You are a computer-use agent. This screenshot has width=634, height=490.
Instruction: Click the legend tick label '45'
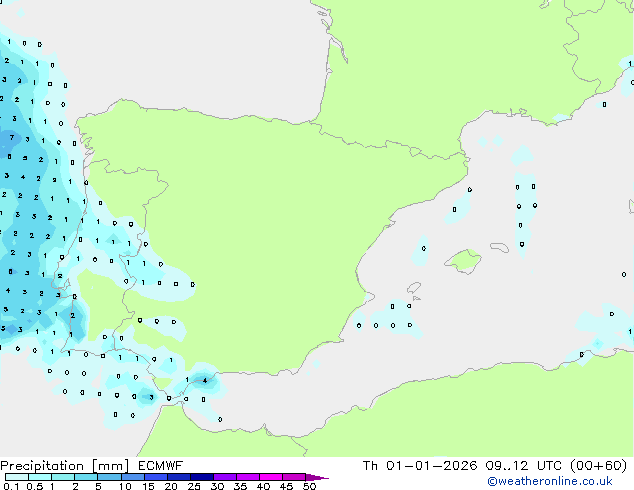(x=286, y=486)
